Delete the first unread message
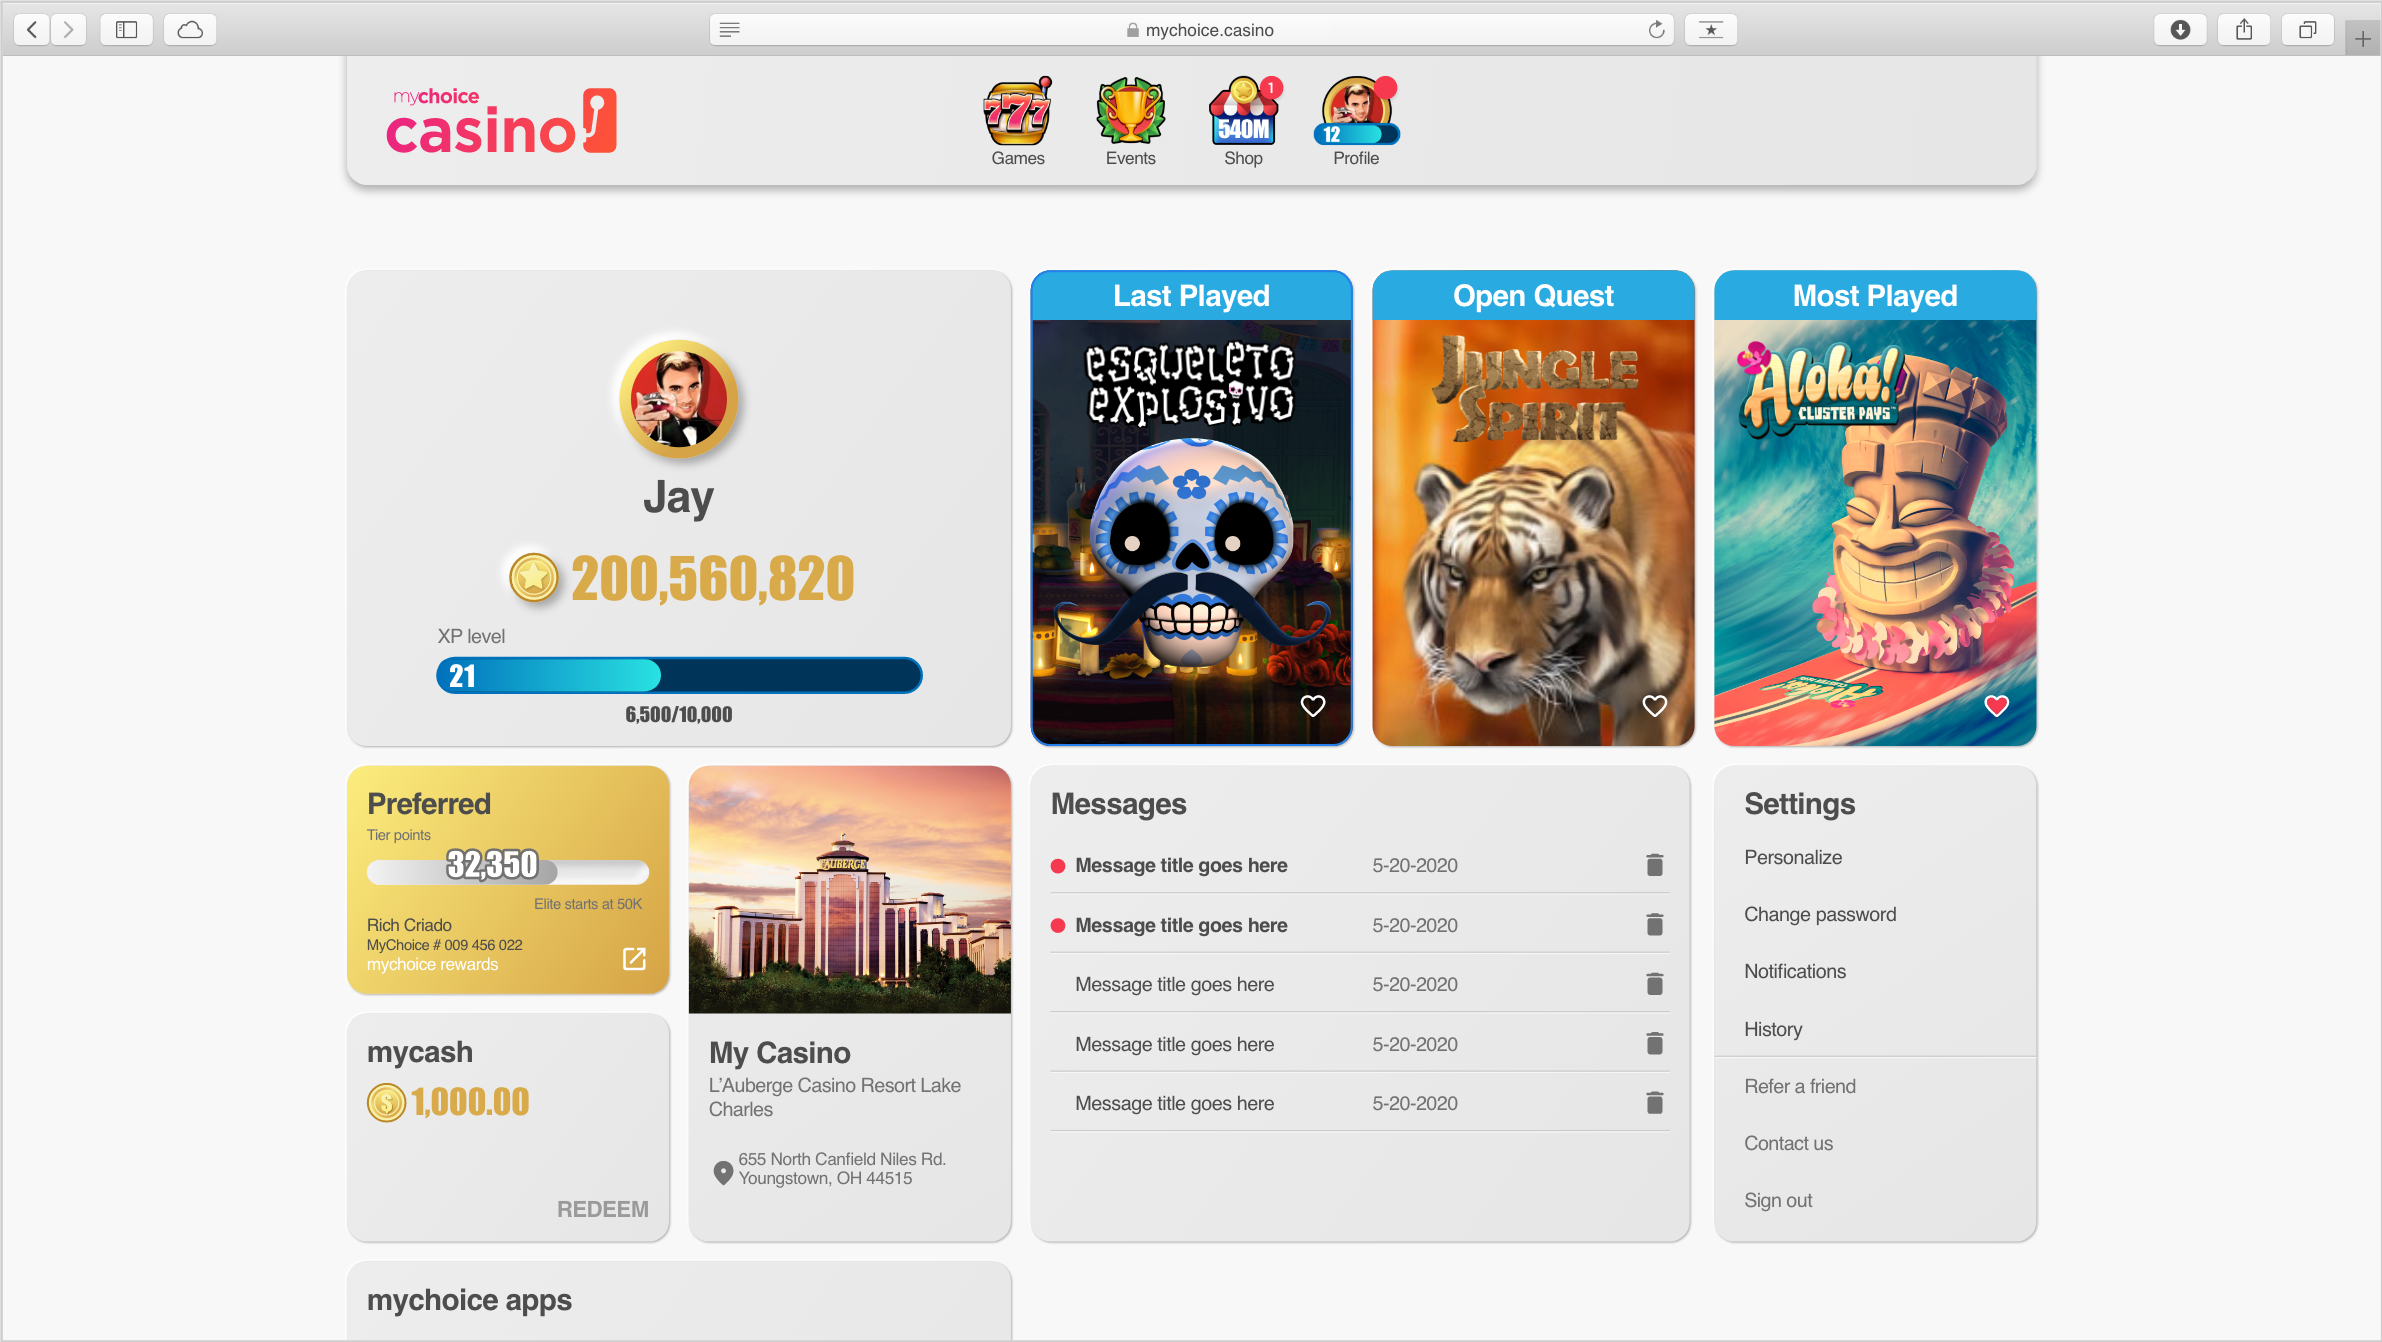The height and width of the screenshot is (1342, 2382). [x=1655, y=865]
